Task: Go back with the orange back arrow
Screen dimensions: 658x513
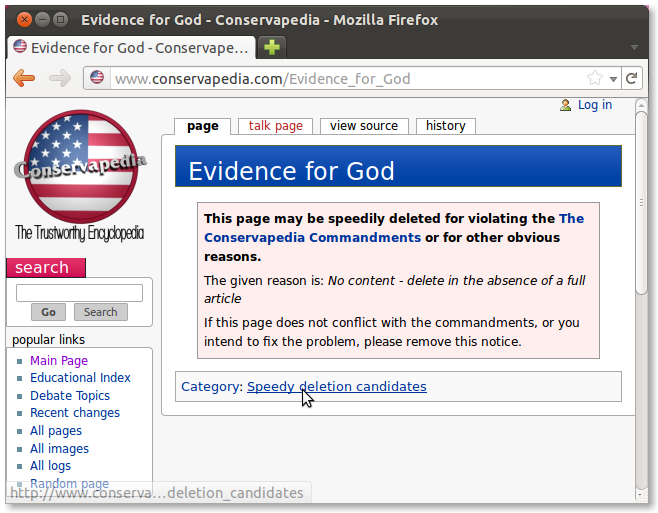Action: pos(24,78)
